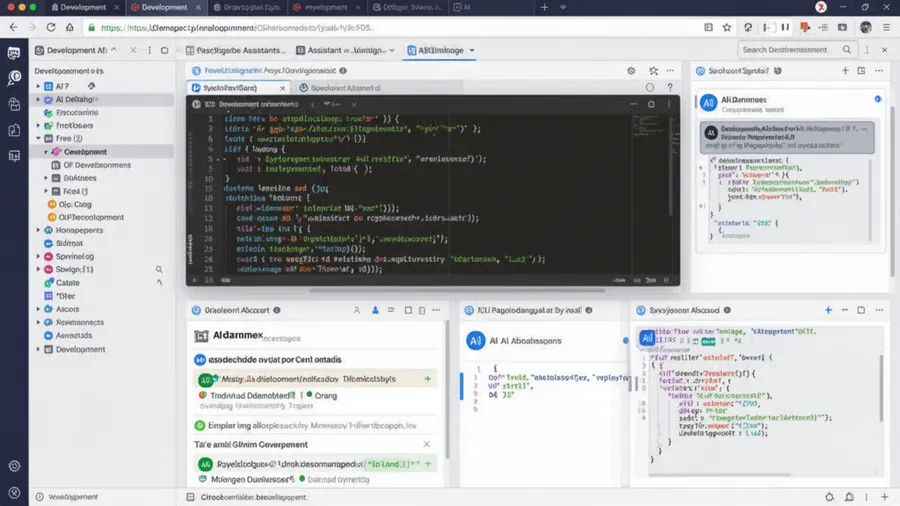This screenshot has height=506, width=900.
Task: Click the green plus on the Mssty notification row
Action: pos(428,379)
